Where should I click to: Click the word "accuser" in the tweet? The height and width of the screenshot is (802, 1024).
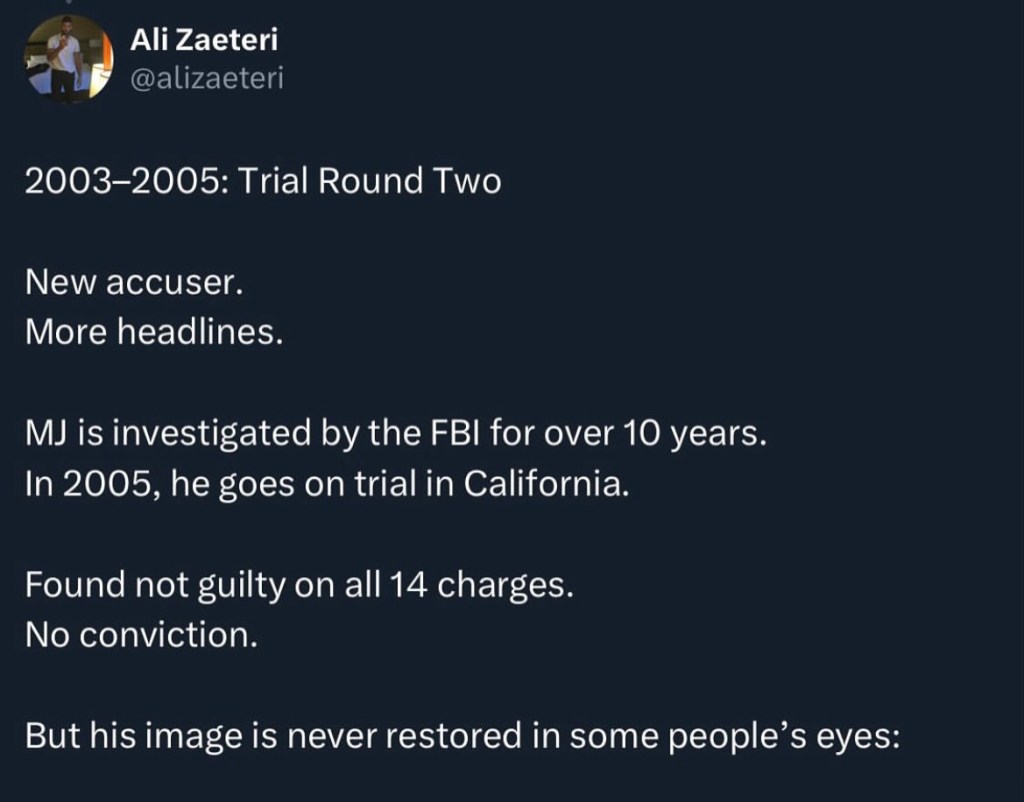point(173,283)
